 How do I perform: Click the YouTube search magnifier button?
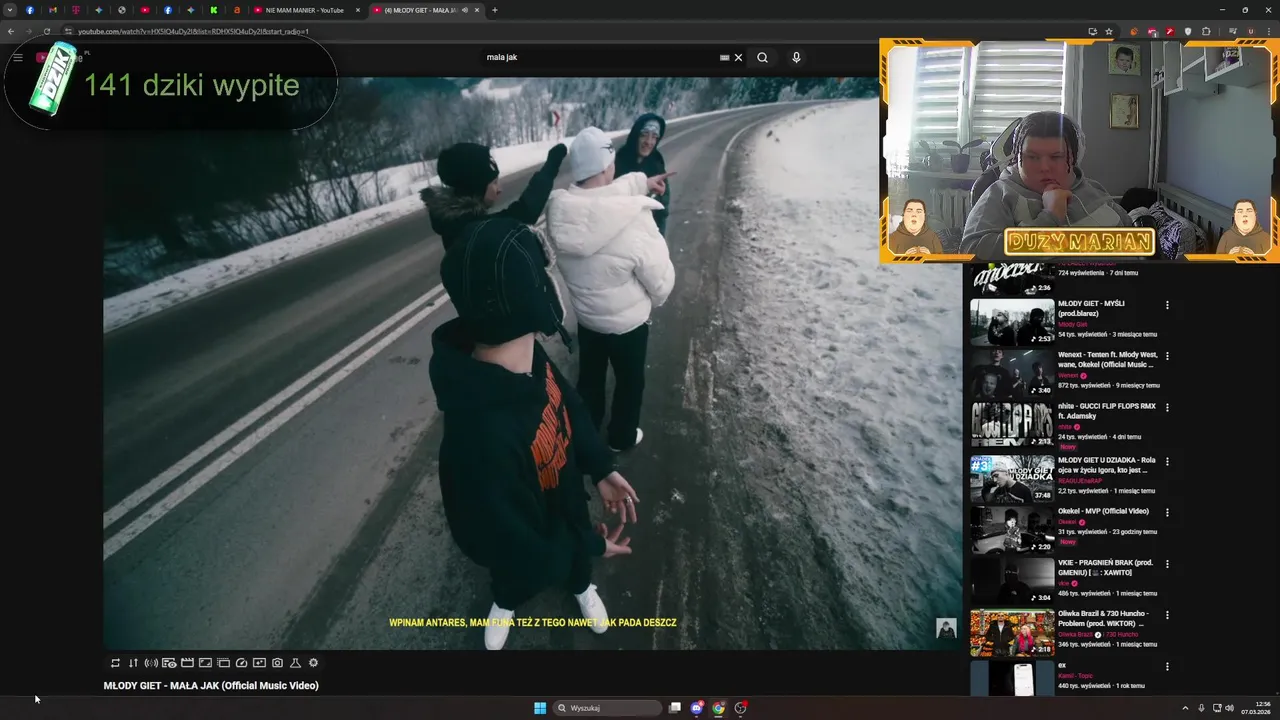762,57
